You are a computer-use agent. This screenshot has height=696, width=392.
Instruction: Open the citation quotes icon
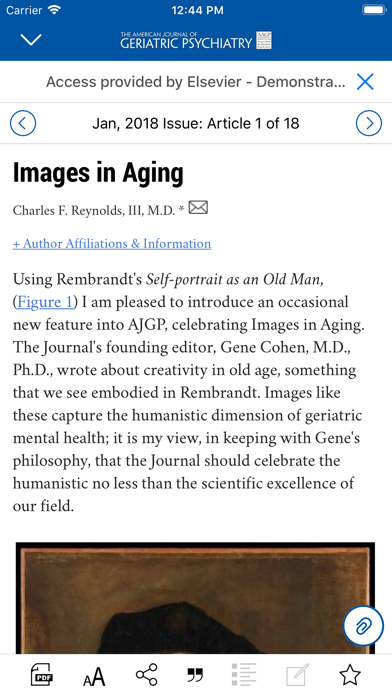point(195,676)
